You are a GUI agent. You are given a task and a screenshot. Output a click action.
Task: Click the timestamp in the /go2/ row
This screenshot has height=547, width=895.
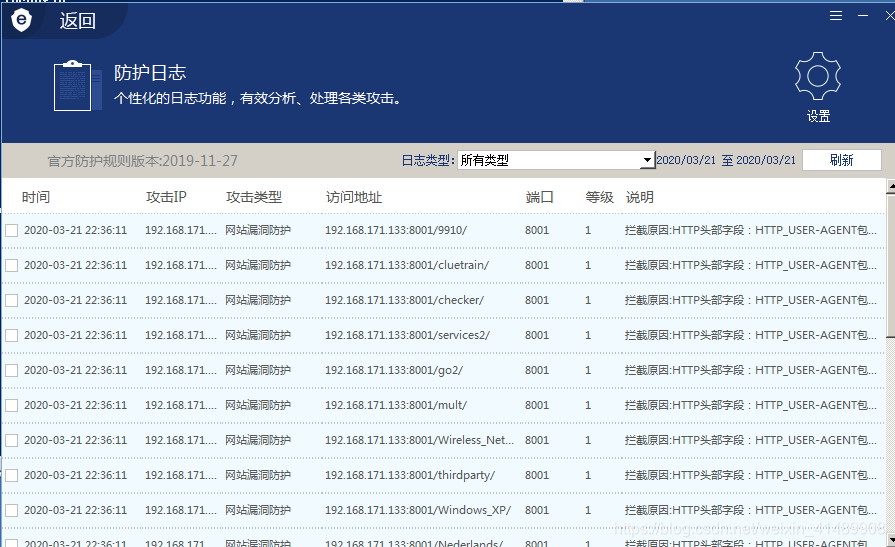(75, 370)
